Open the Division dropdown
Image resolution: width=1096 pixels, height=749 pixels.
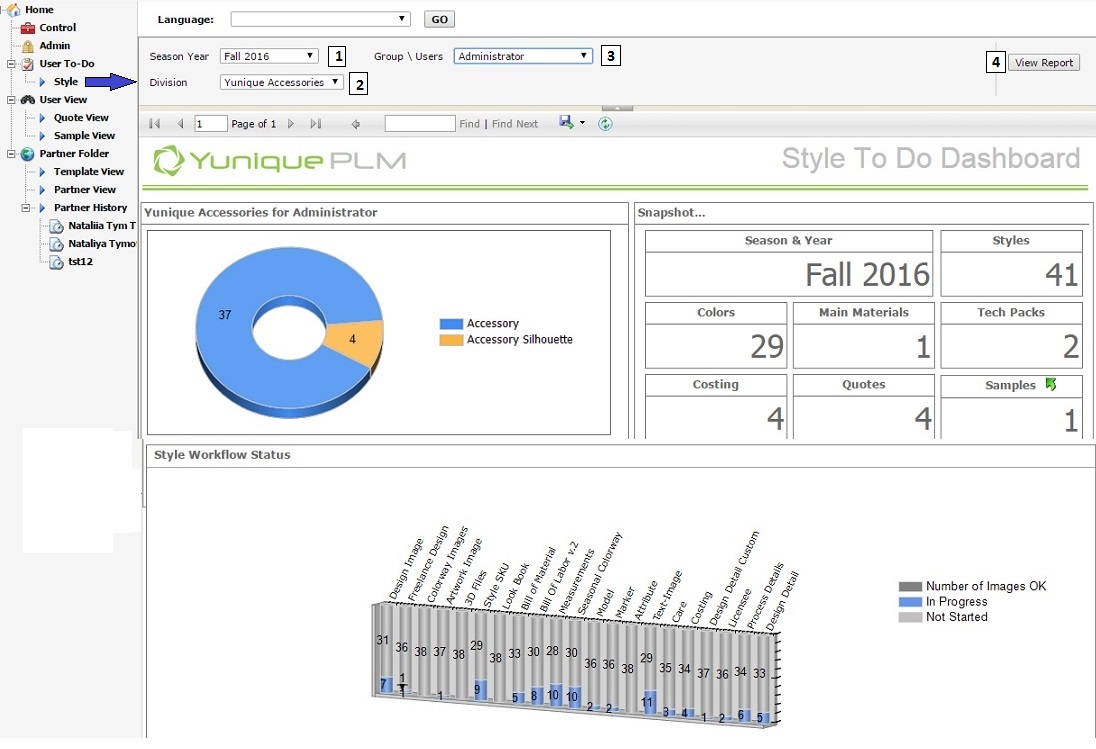[x=281, y=82]
